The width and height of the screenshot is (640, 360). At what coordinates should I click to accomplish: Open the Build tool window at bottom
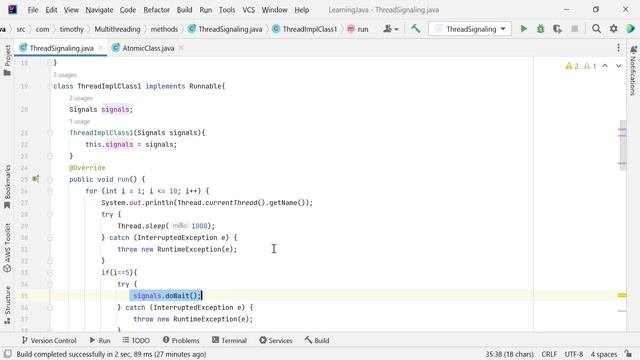pyautogui.click(x=317, y=340)
